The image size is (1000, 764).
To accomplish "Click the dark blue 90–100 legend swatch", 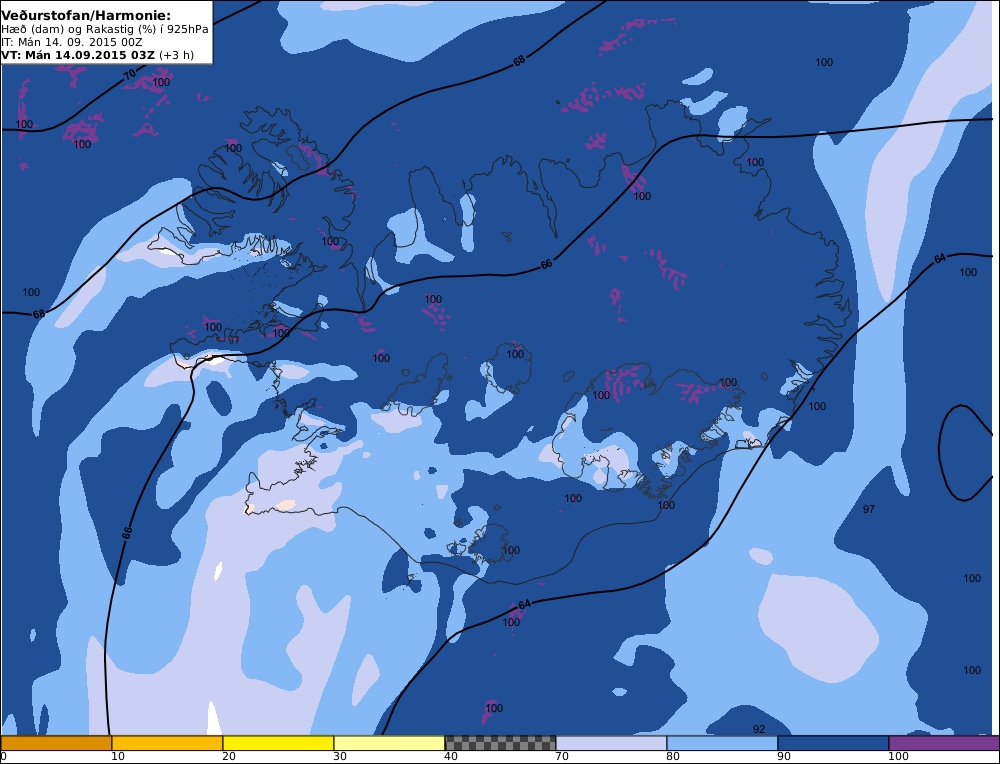I will point(833,743).
